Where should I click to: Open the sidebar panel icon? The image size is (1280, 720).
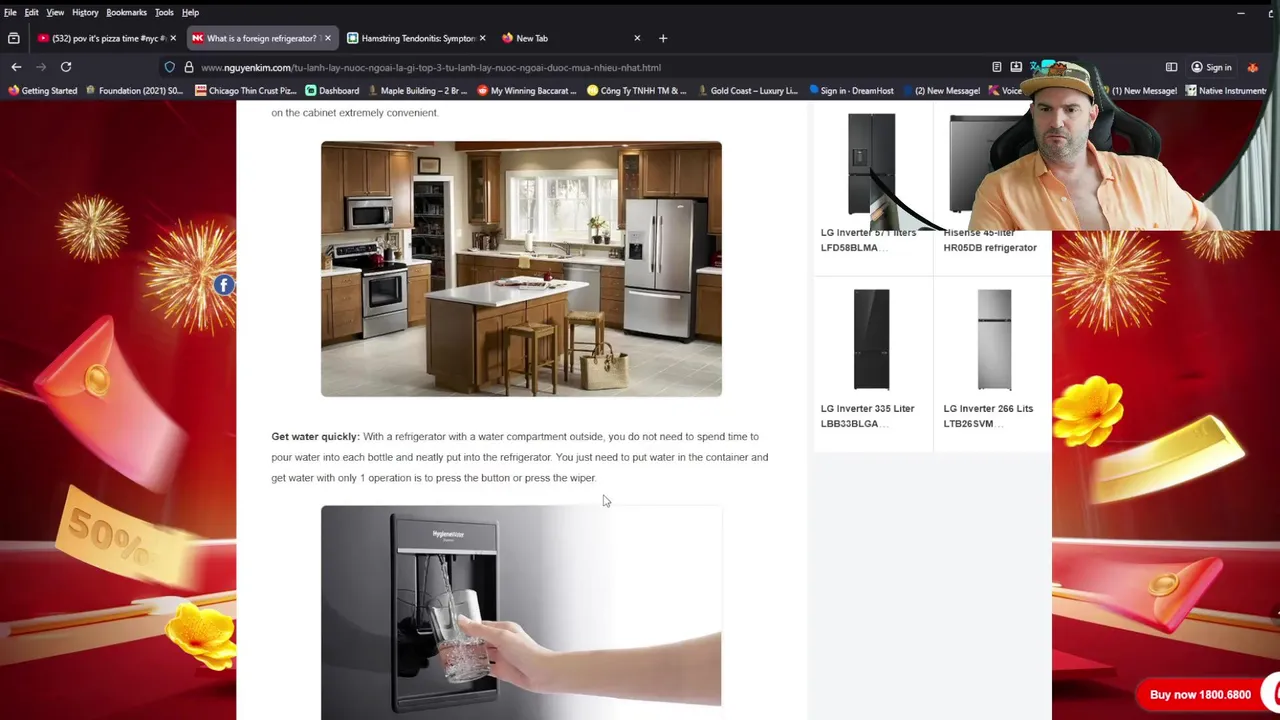[1171, 67]
